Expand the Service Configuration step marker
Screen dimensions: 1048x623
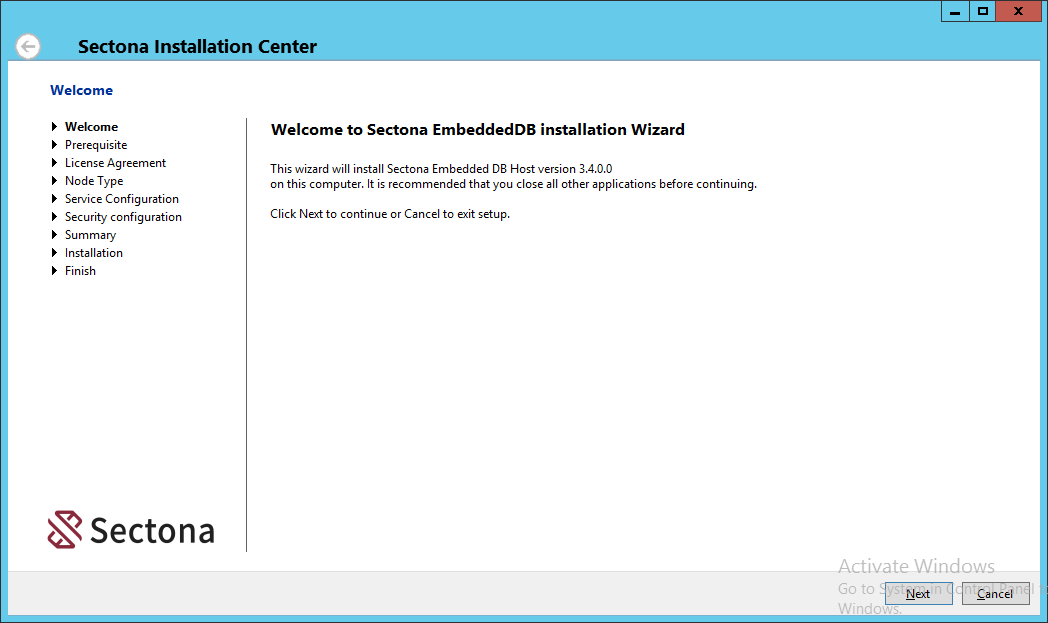(x=56, y=198)
